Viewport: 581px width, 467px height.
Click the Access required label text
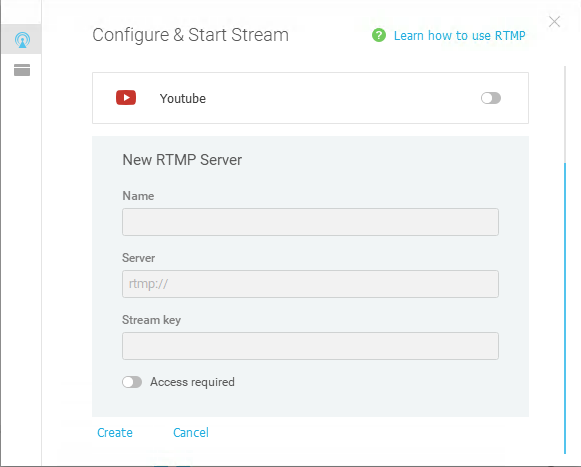click(x=192, y=382)
